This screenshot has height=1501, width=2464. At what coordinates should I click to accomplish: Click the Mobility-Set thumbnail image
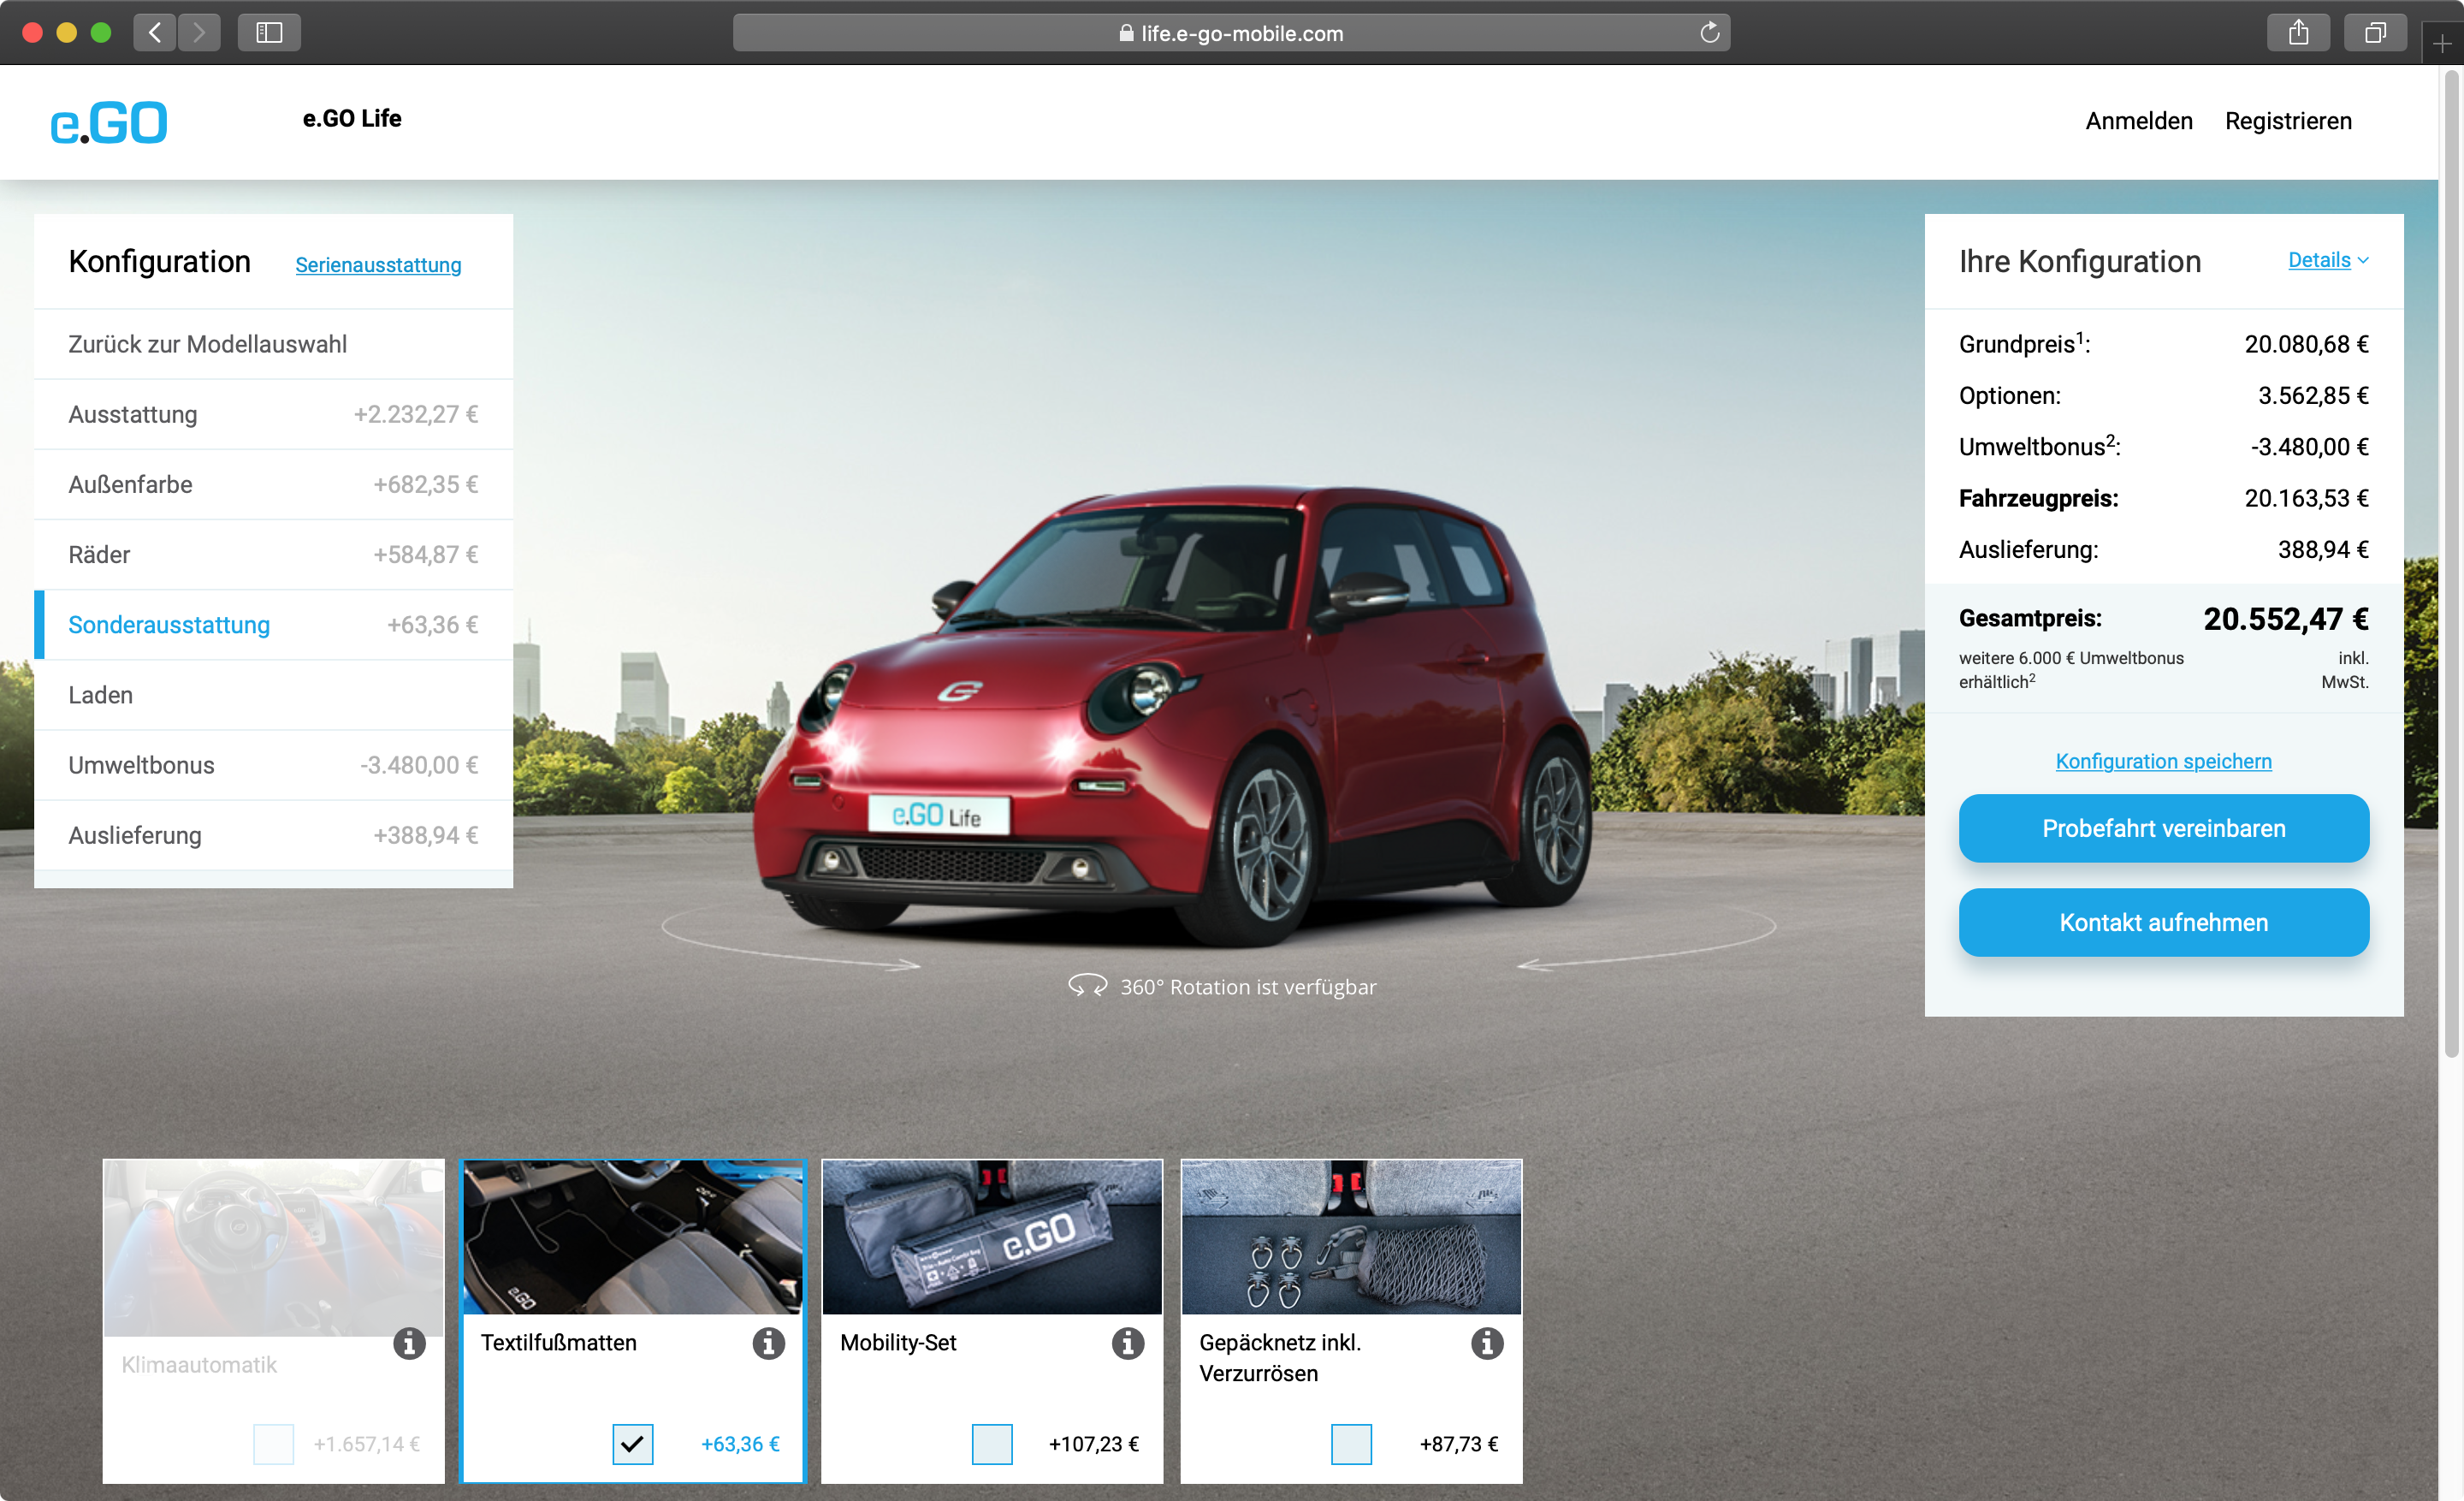[x=992, y=1237]
